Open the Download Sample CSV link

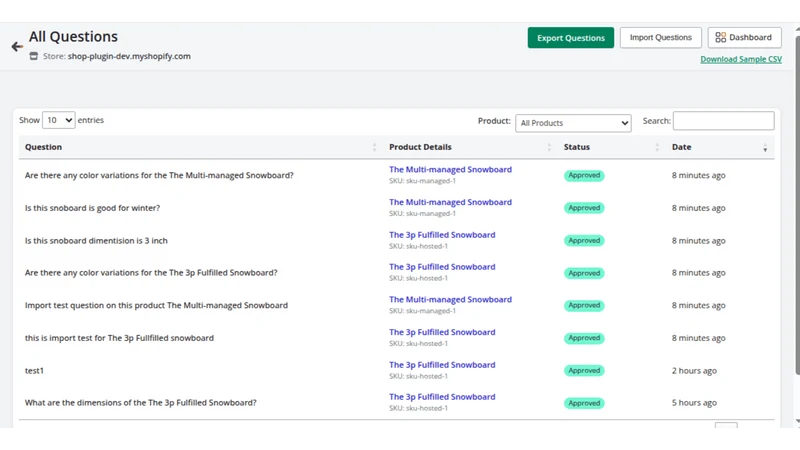741,59
